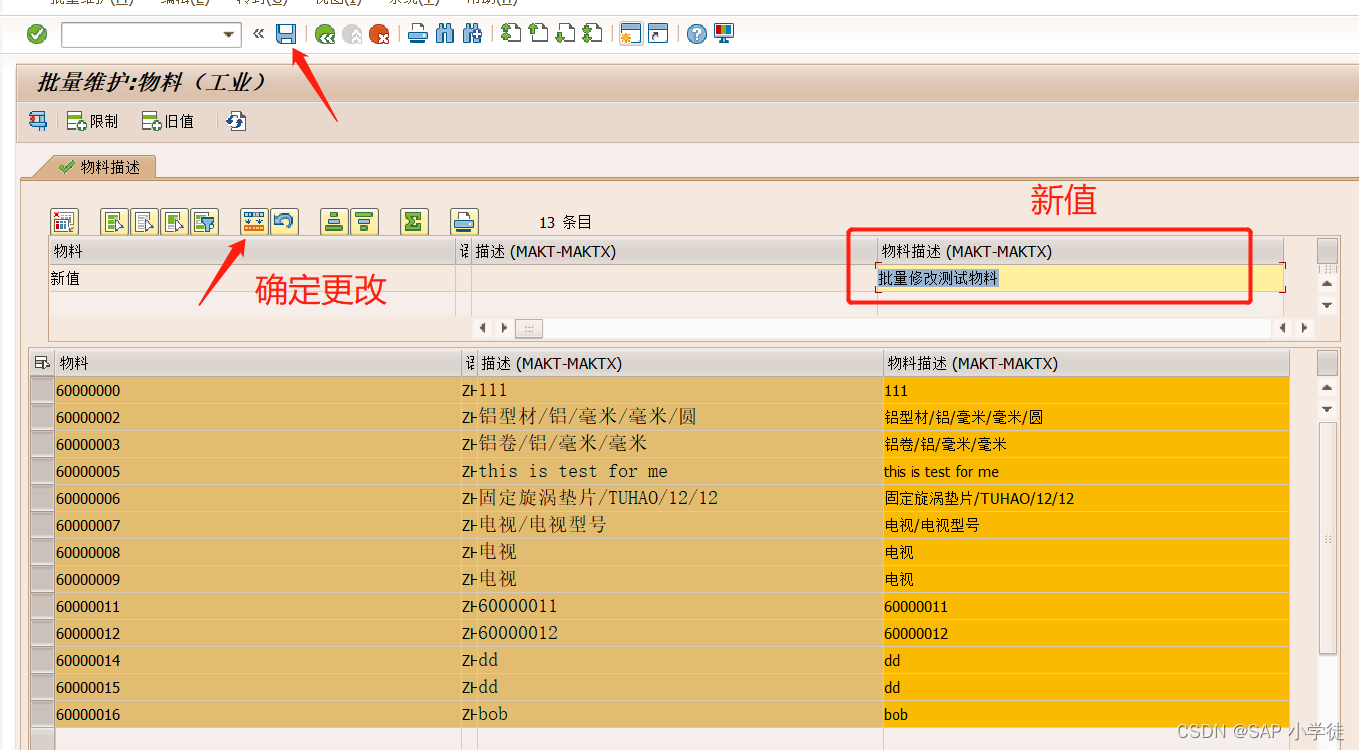This screenshot has height=750, width=1359.
Task: Save the changes with the Save disk icon
Action: pyautogui.click(x=287, y=33)
